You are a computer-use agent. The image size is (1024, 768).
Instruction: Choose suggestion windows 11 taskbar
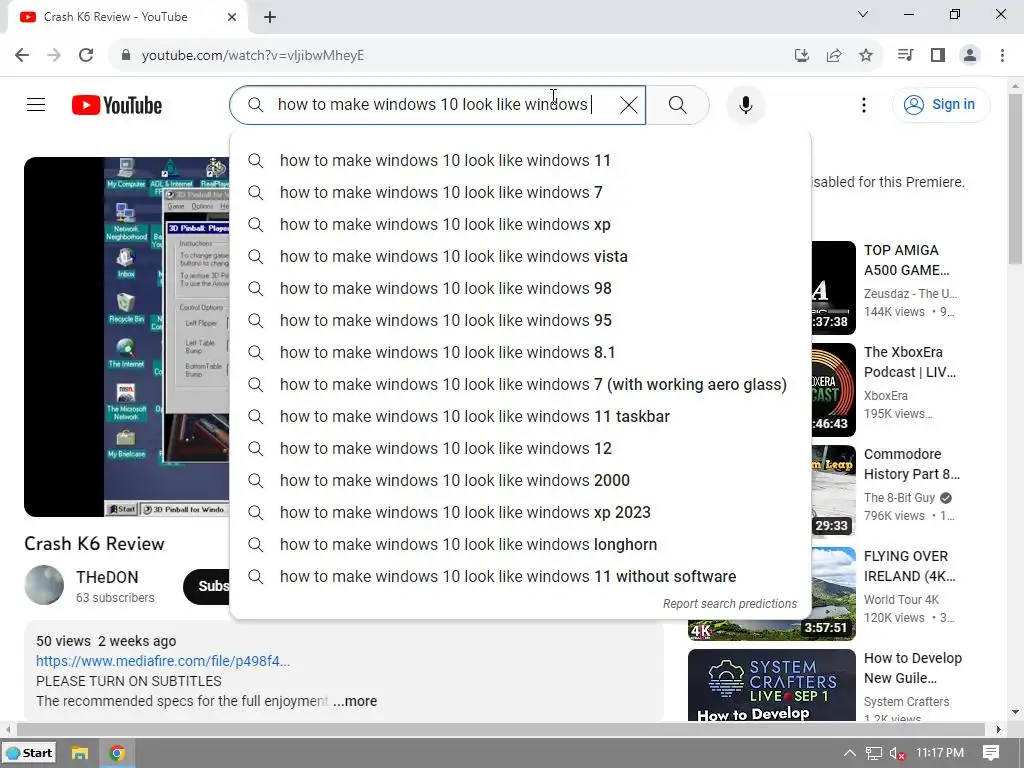pyautogui.click(x=520, y=416)
